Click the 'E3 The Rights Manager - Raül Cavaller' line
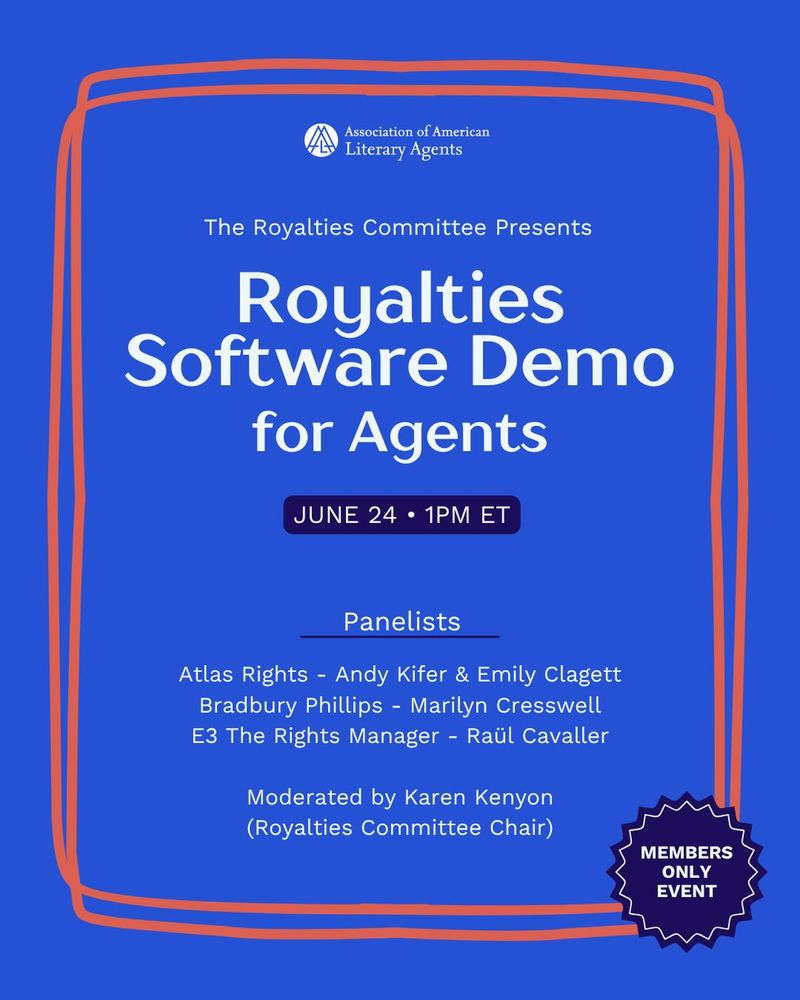This screenshot has height=1000, width=800. click(x=400, y=736)
